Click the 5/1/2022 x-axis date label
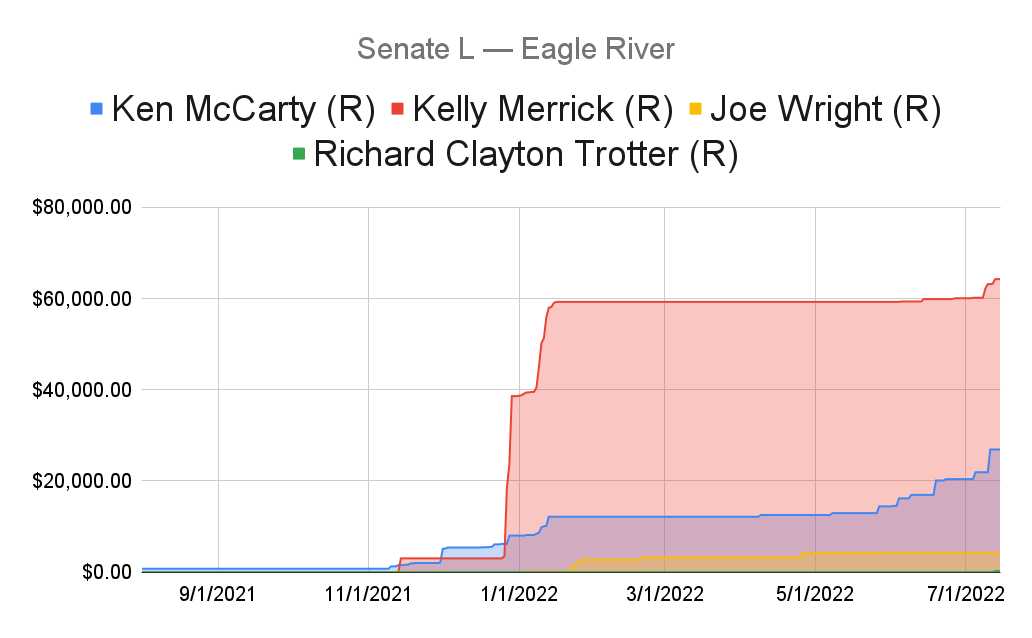The width and height of the screenshot is (1032, 638). [x=815, y=595]
